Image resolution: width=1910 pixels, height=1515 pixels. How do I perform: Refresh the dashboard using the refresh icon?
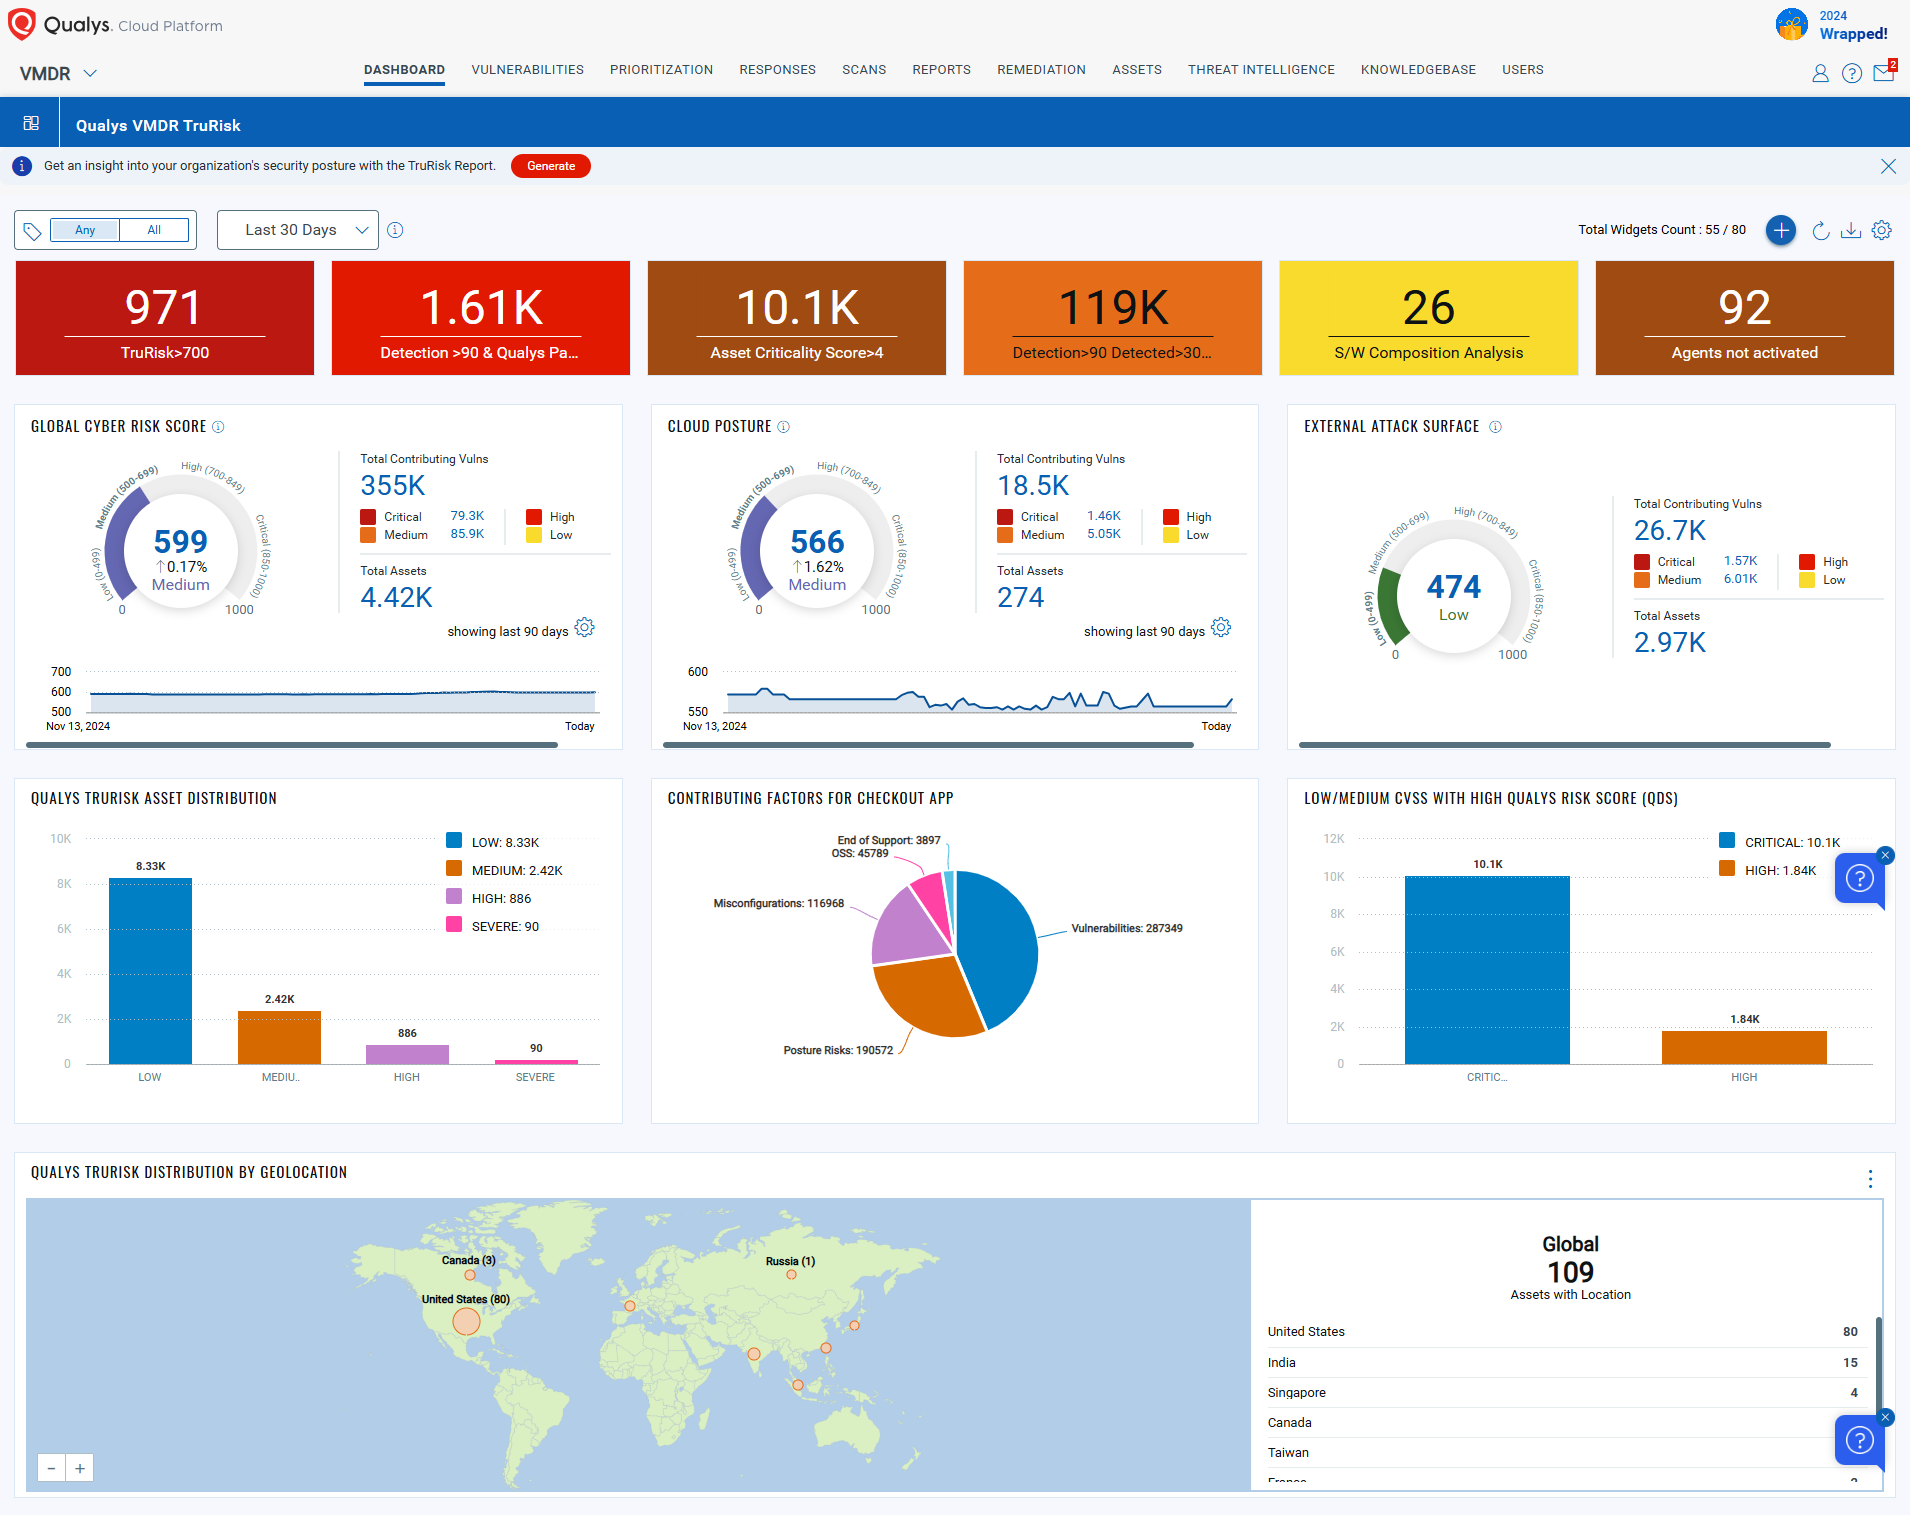tap(1821, 231)
